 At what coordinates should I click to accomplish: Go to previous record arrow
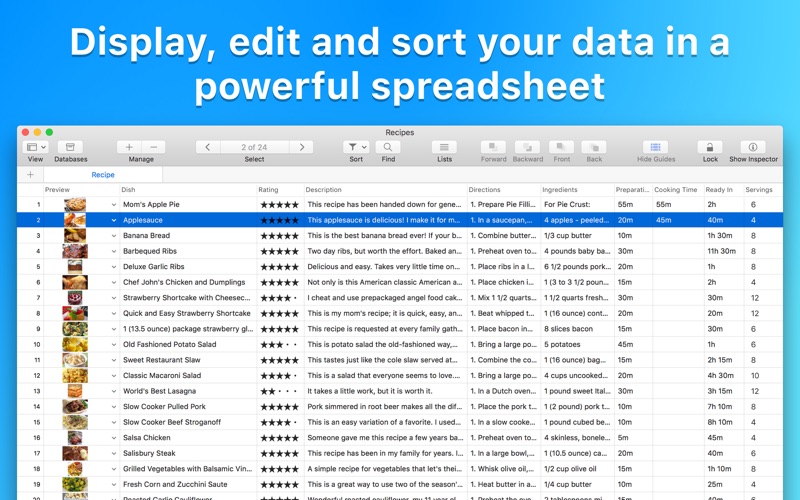pyautogui.click(x=208, y=147)
